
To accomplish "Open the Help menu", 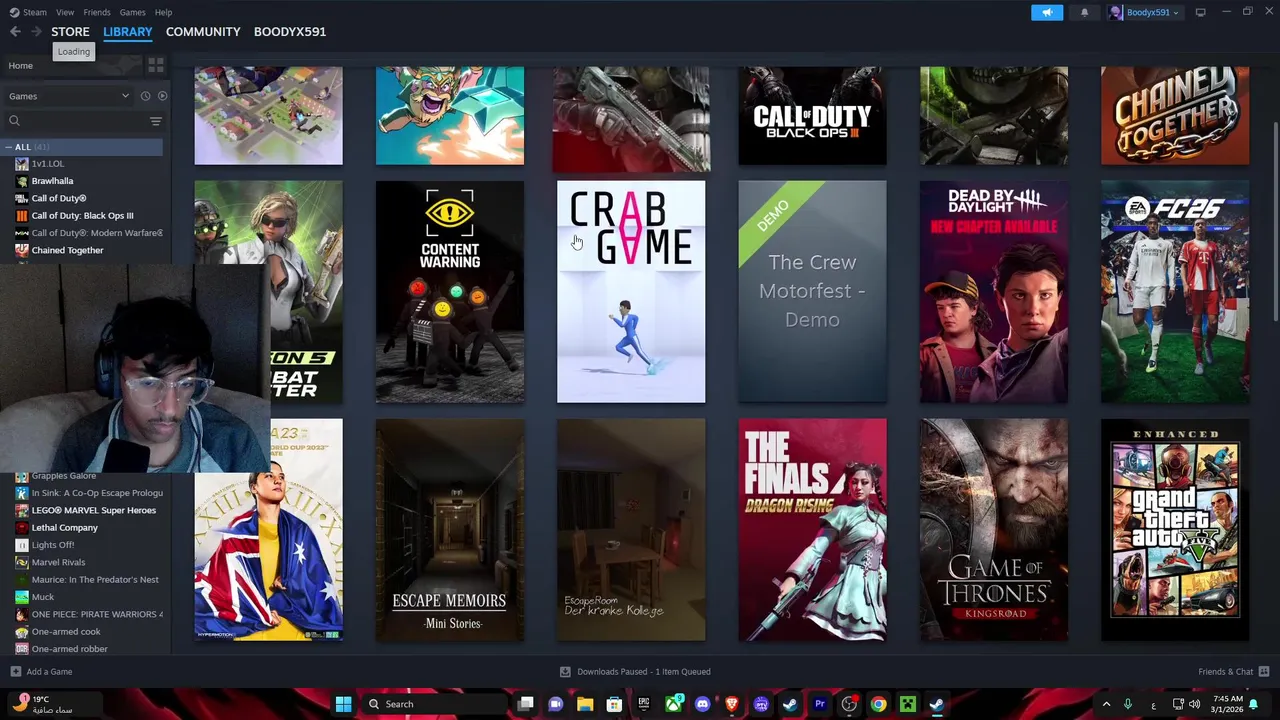I will tap(163, 12).
